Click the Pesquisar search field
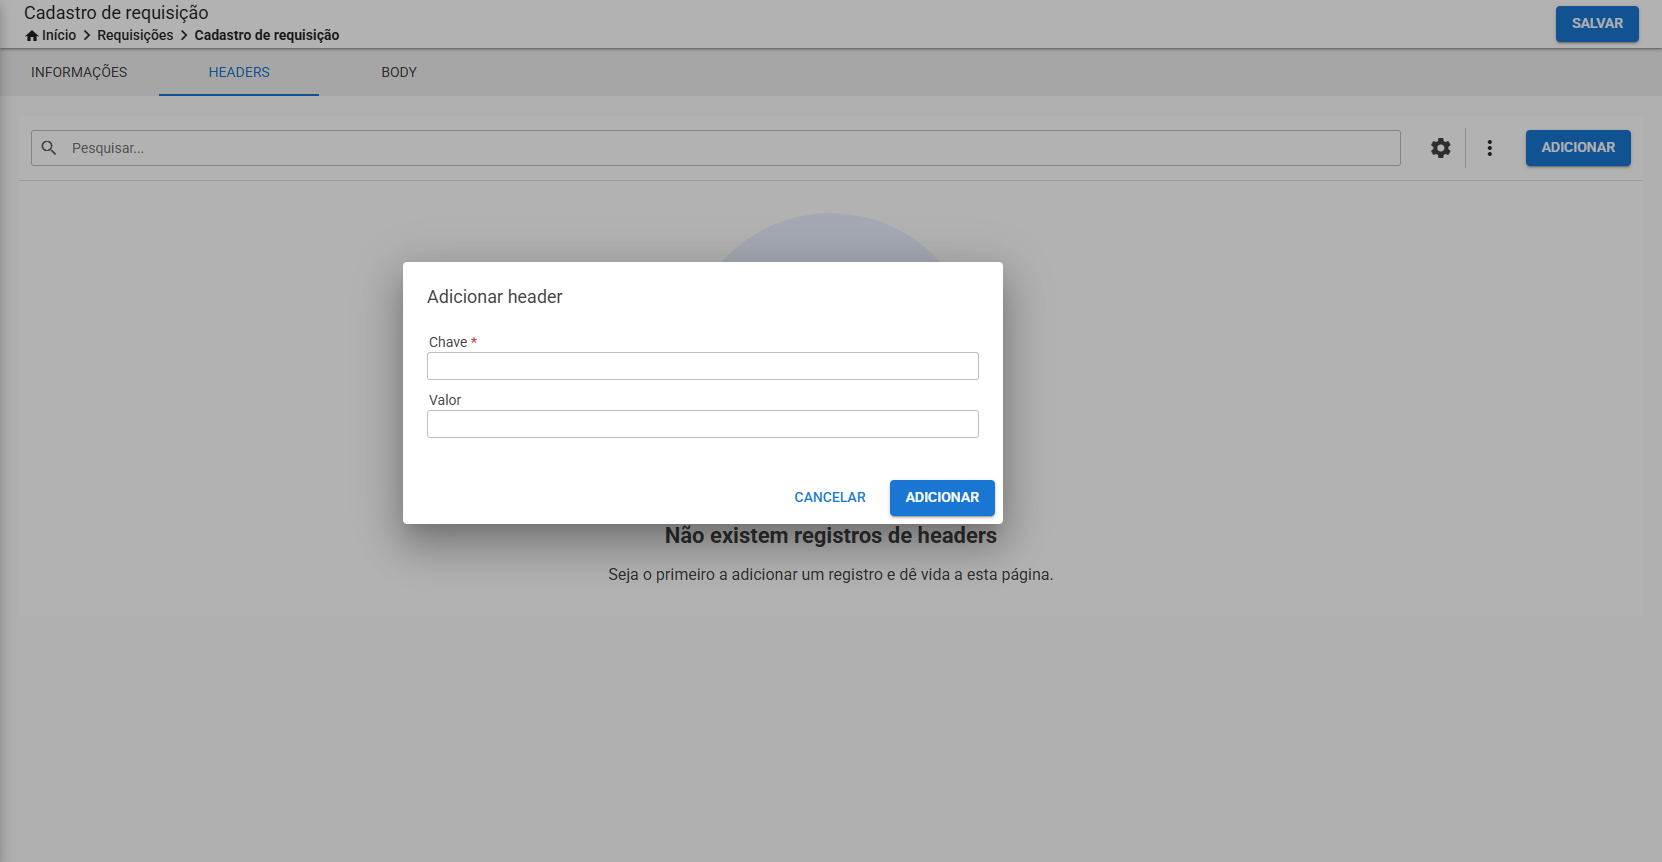This screenshot has width=1662, height=862. (716, 148)
